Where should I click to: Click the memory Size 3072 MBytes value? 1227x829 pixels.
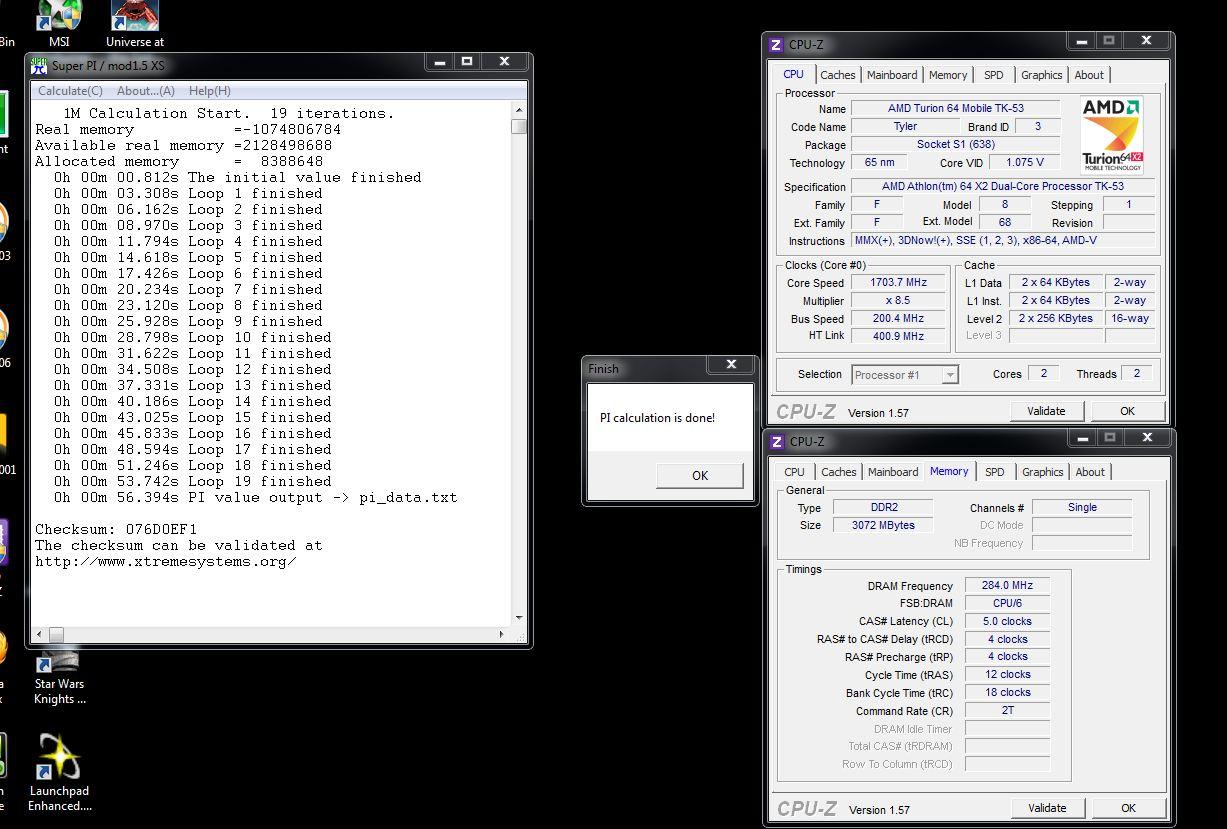pyautogui.click(x=883, y=526)
